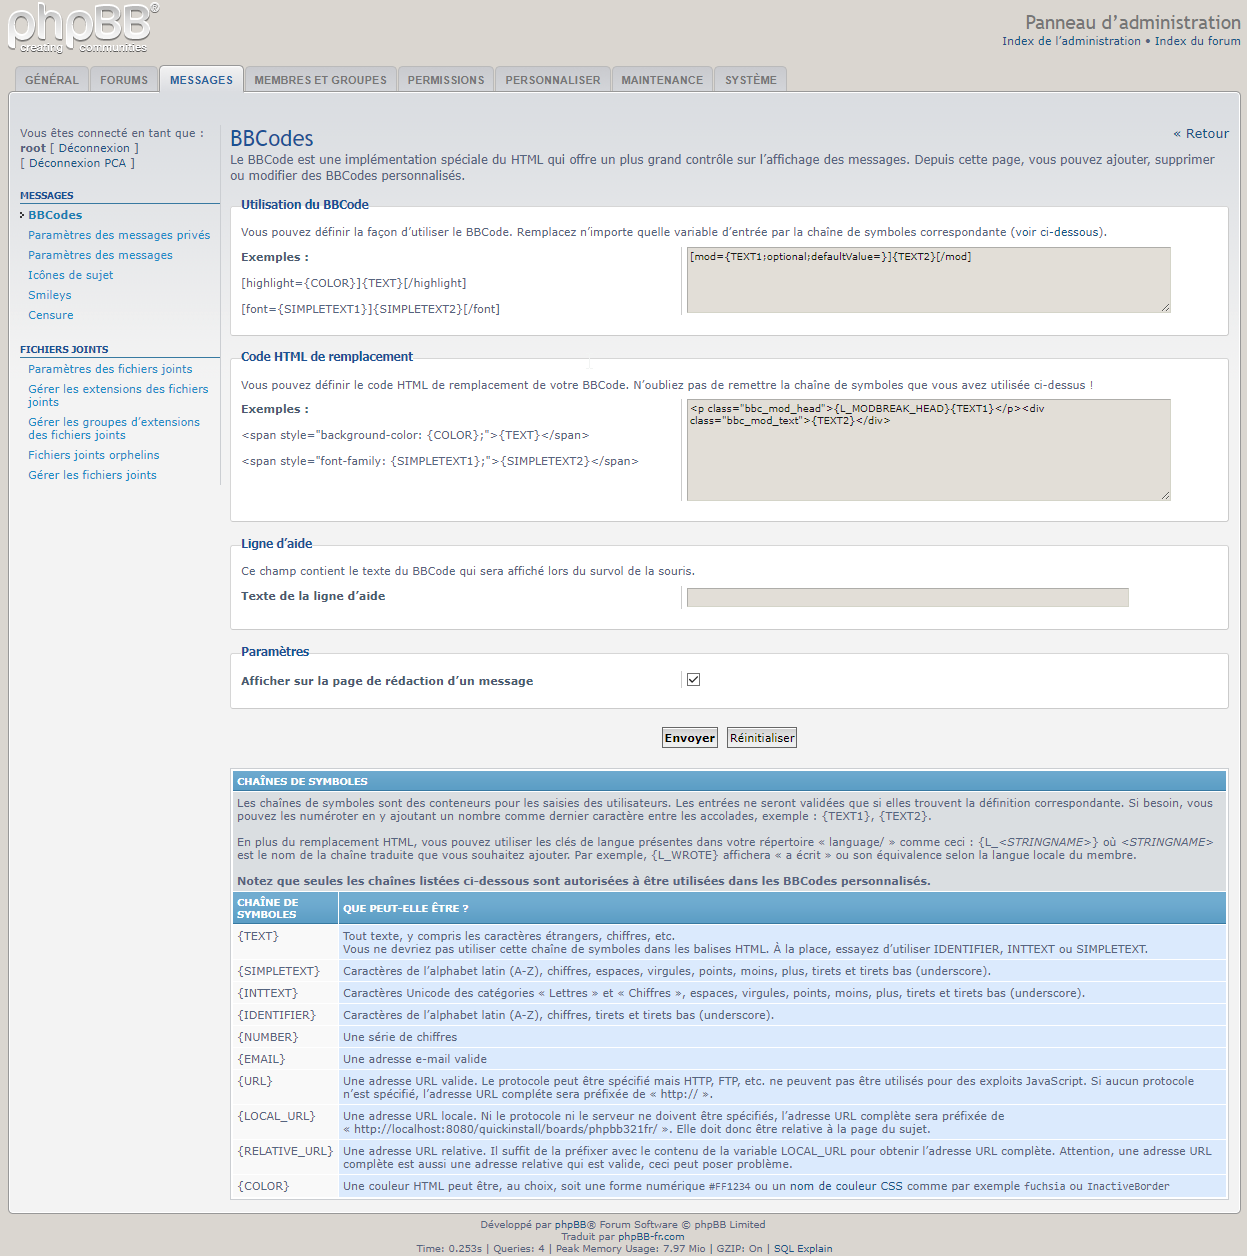
Task: Open the SQL Explain footer link
Action: pos(803,1248)
